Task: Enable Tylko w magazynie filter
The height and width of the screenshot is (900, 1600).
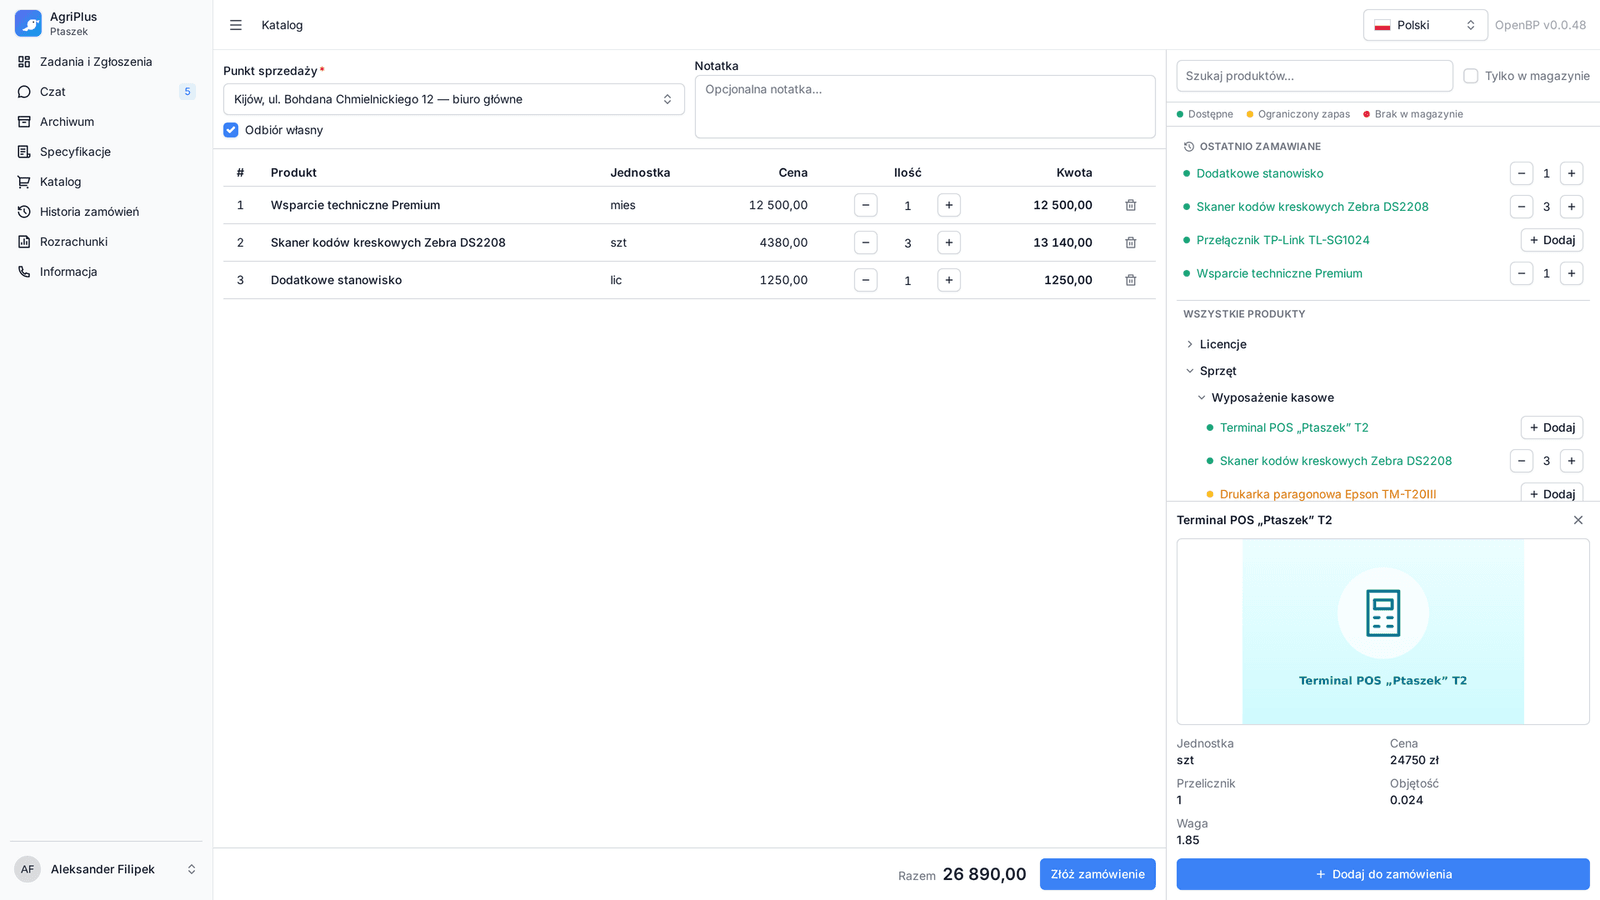Action: (1471, 76)
